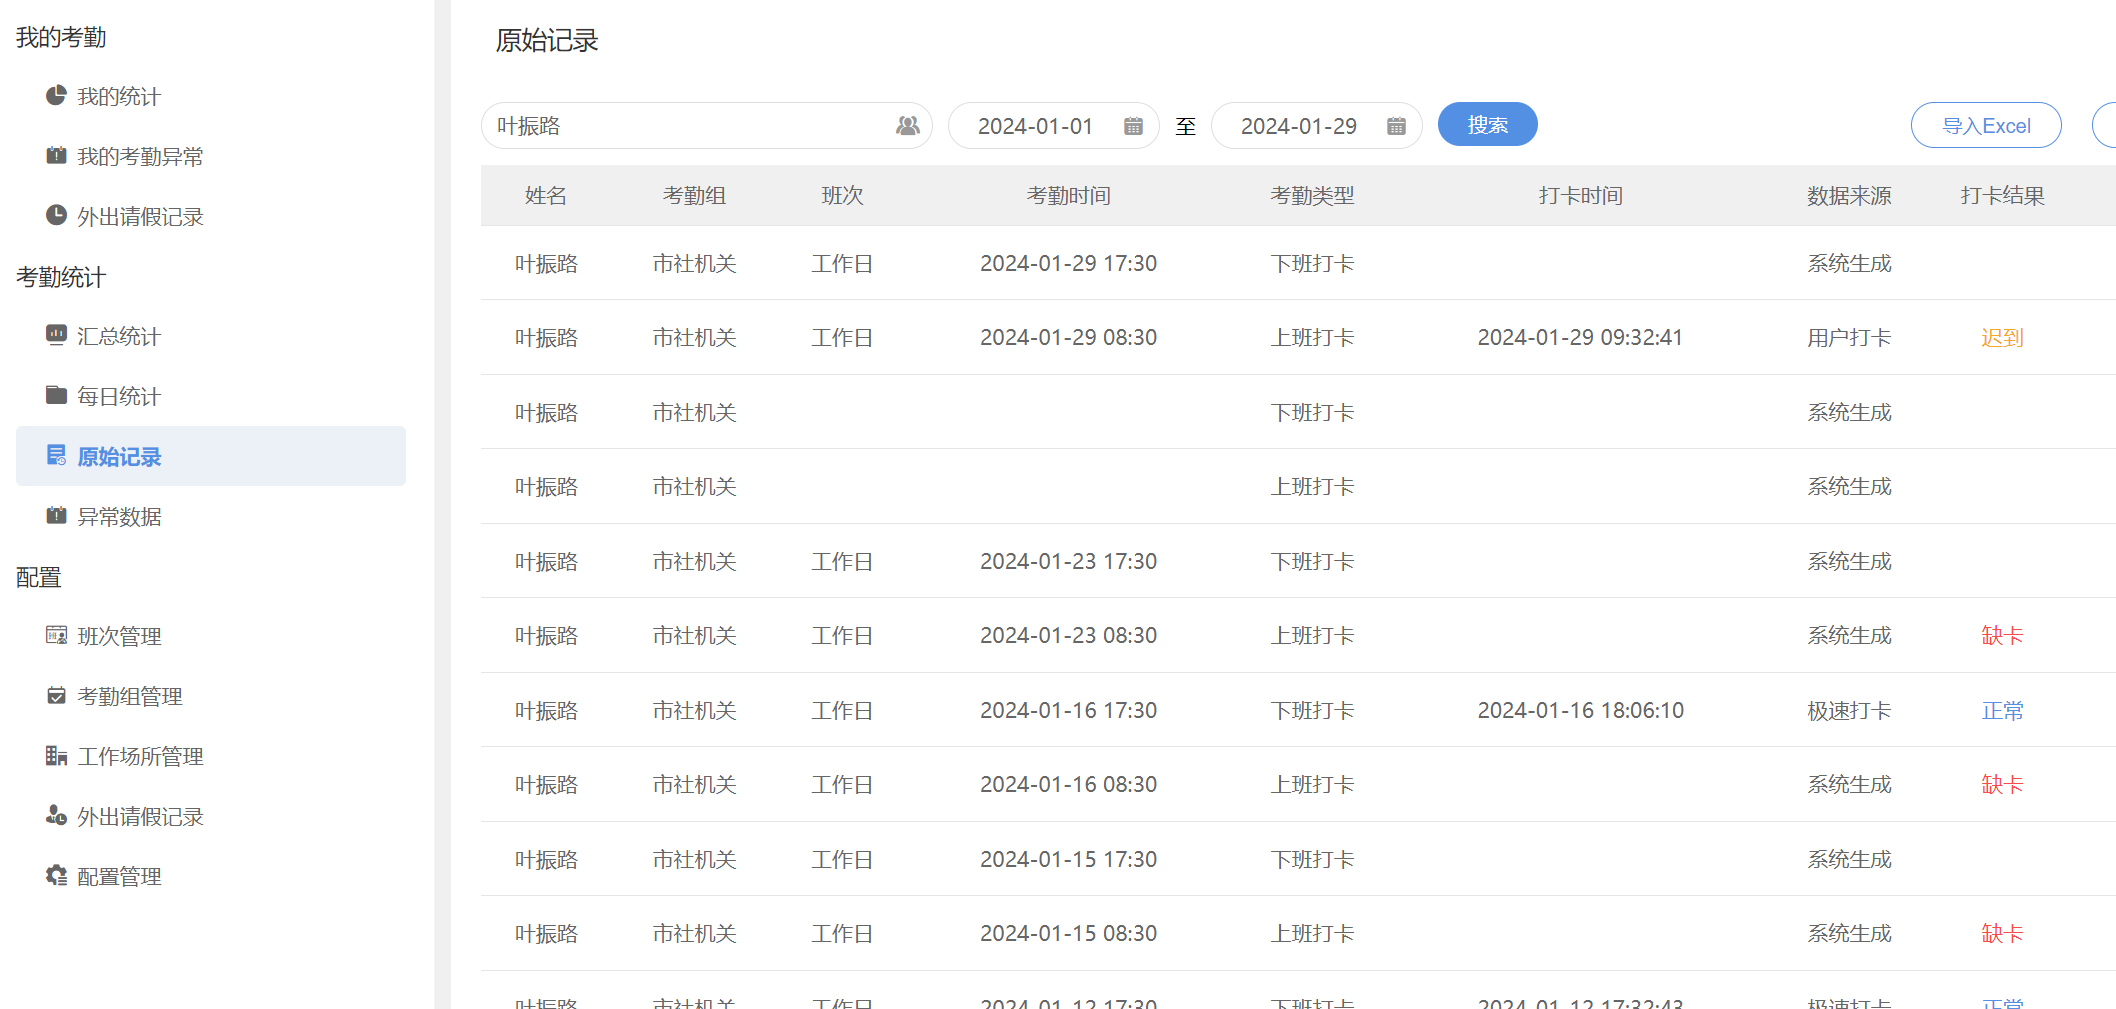Click the 工作场所管理 building icon
Screen dimensions: 2116x1009
click(x=56, y=756)
